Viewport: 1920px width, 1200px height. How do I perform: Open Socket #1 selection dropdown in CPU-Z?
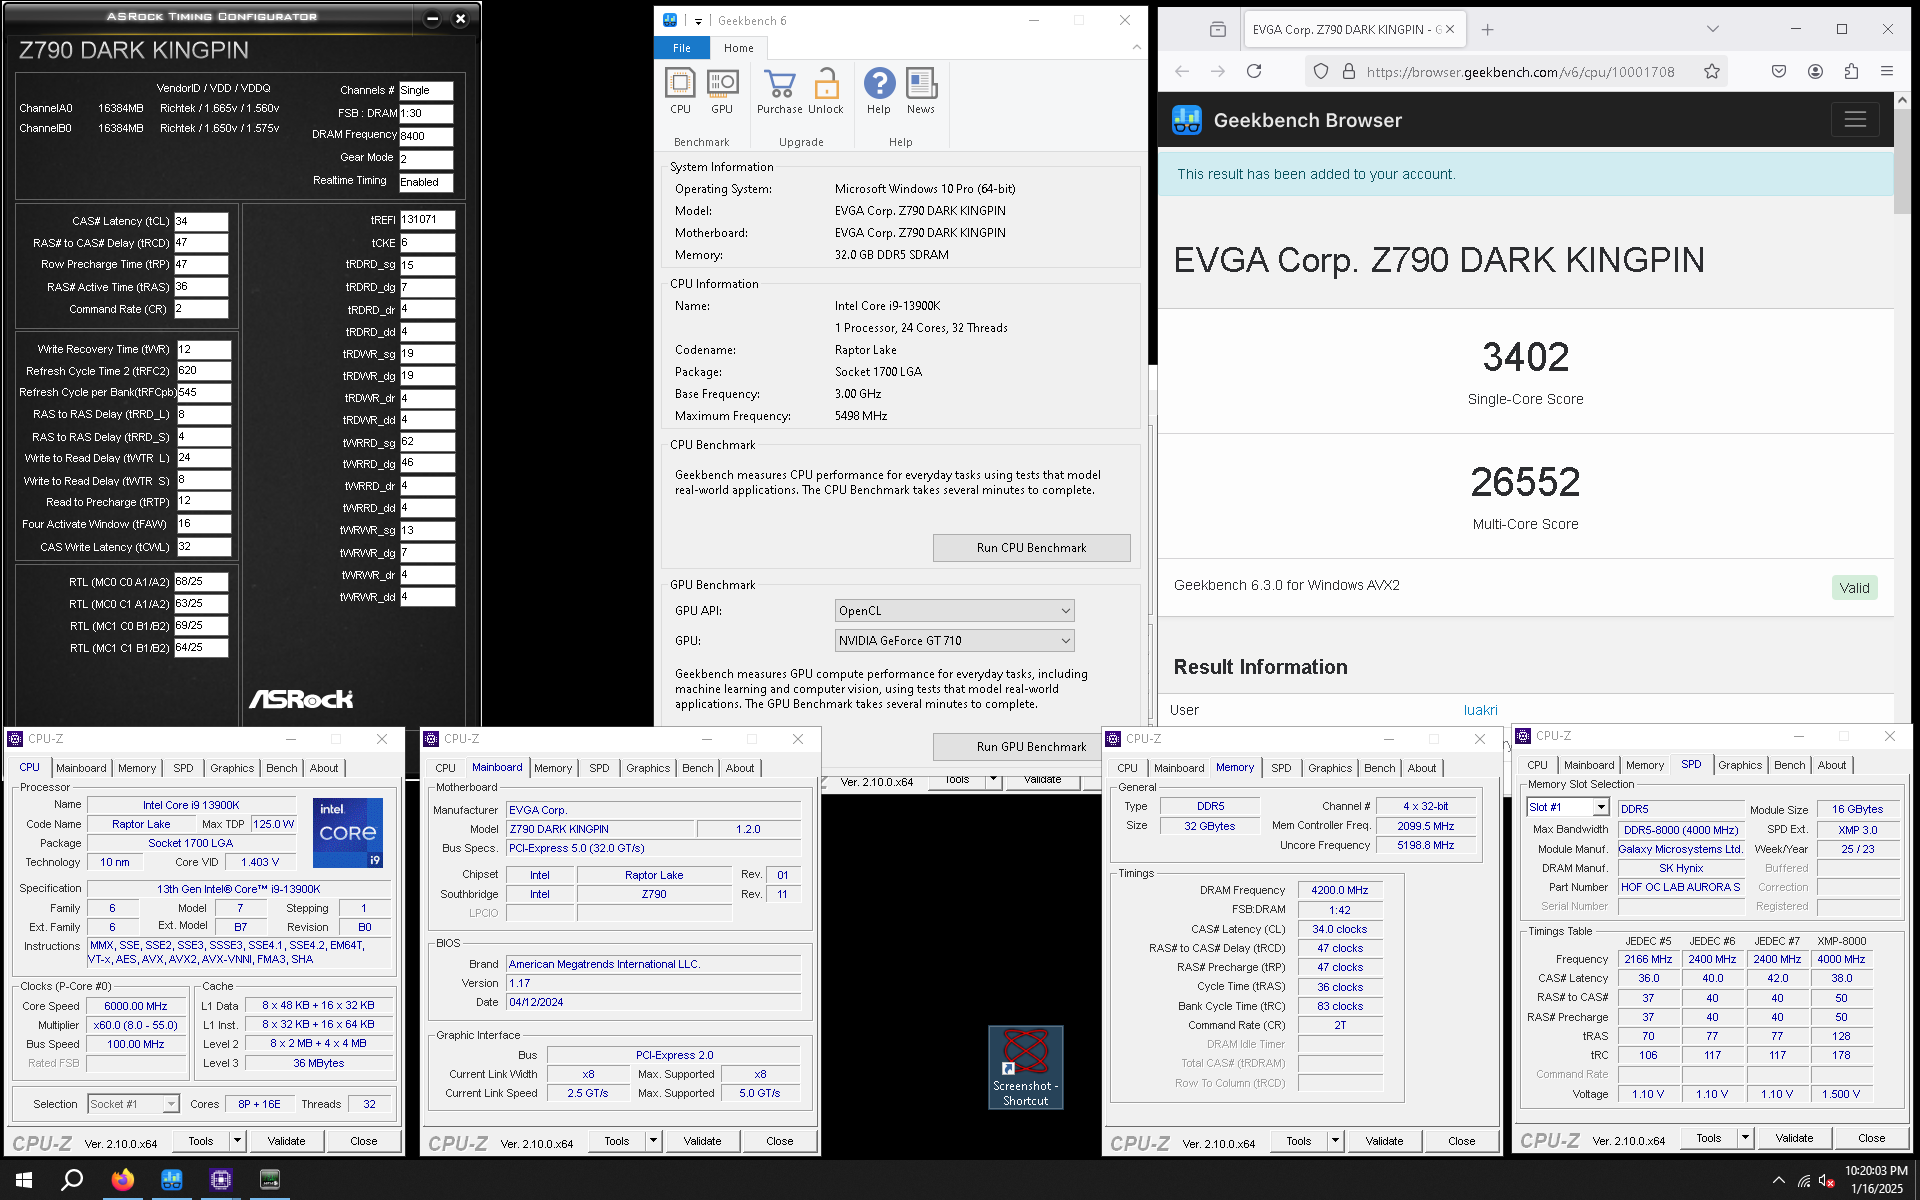[x=133, y=1104]
